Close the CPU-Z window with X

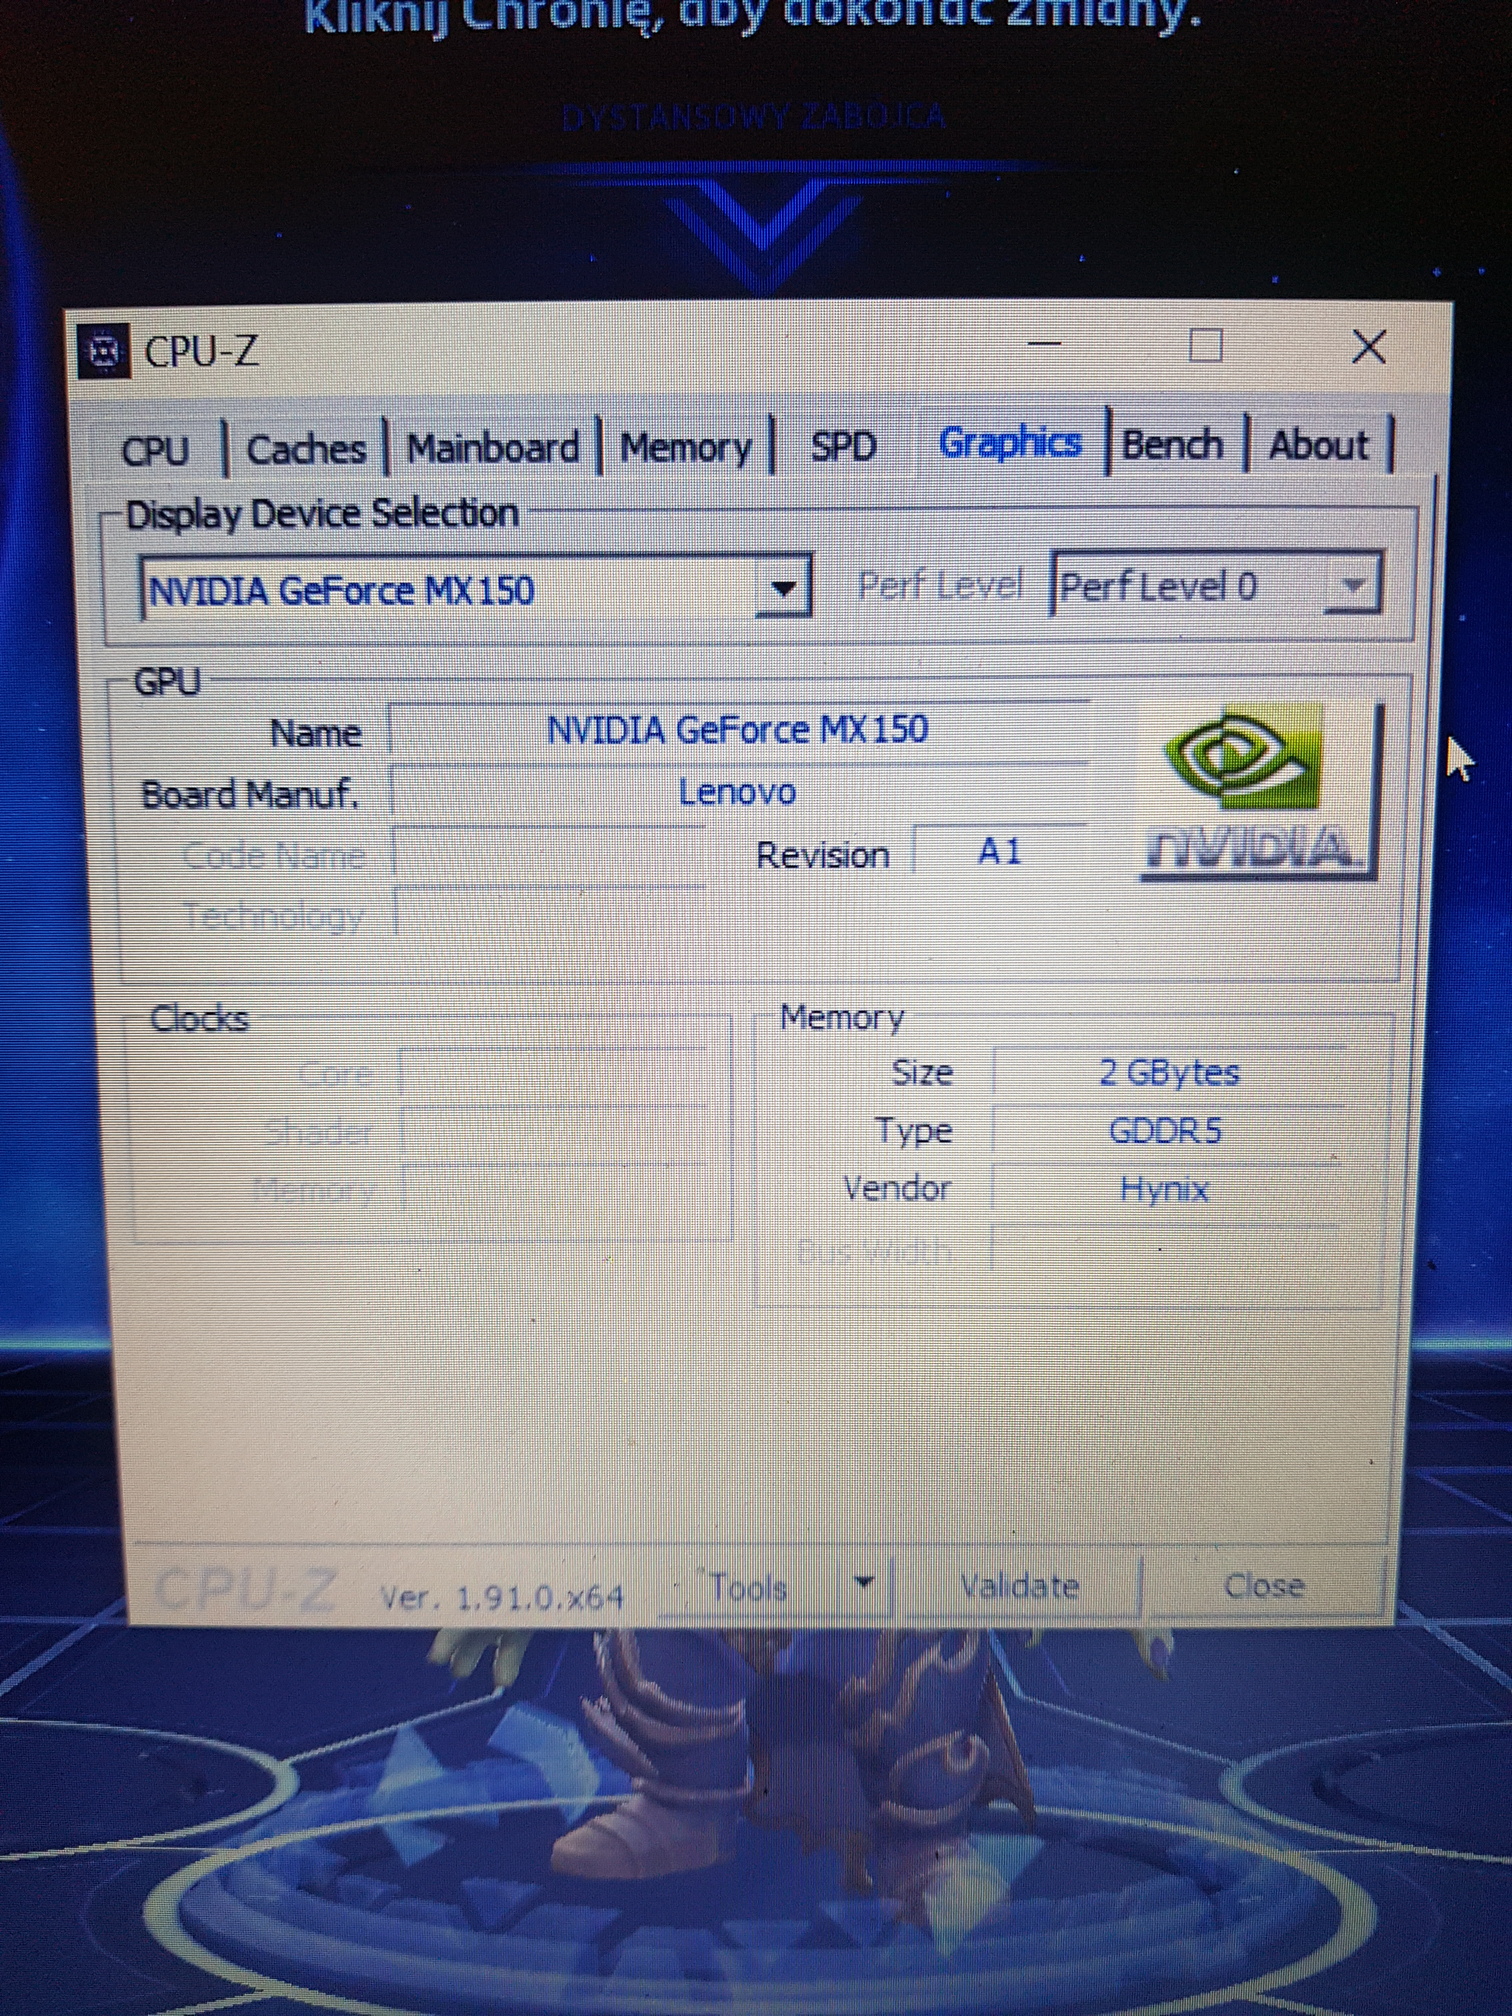click(1367, 348)
